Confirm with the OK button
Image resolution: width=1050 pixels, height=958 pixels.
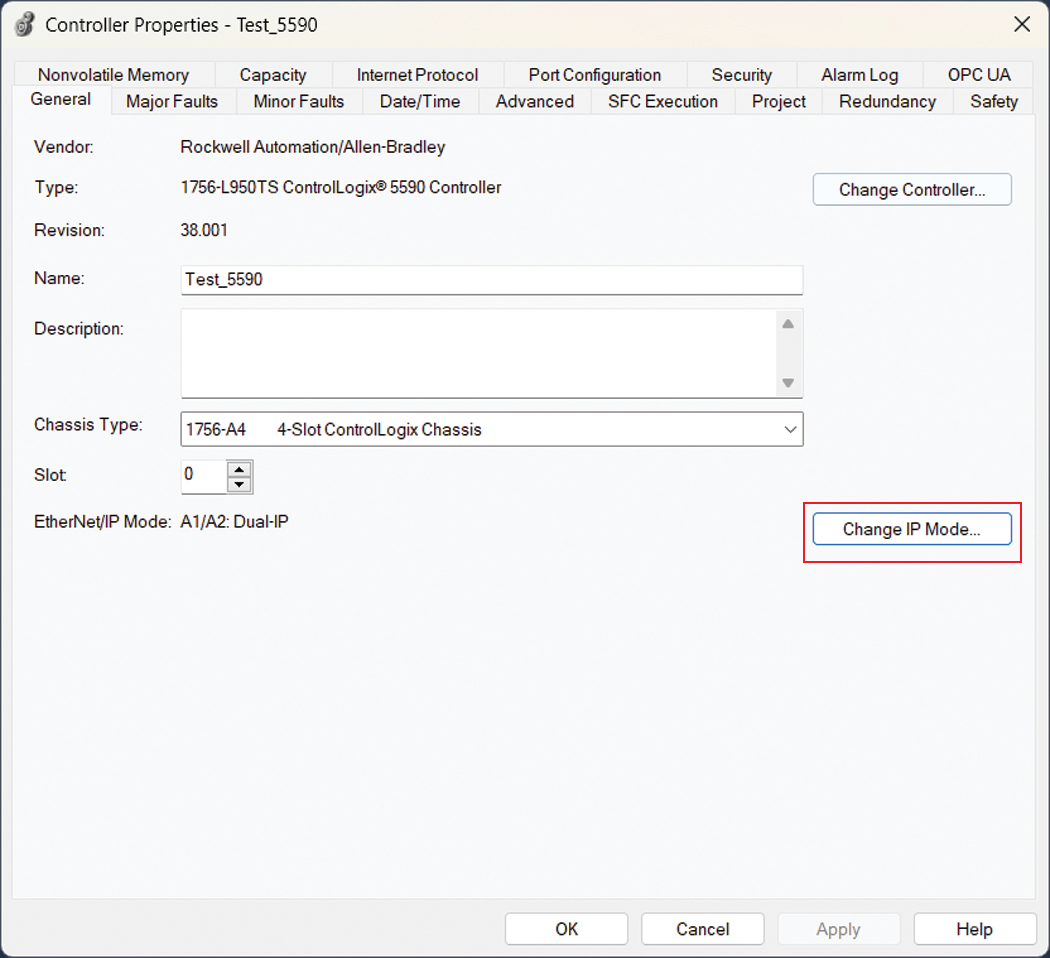tap(566, 929)
